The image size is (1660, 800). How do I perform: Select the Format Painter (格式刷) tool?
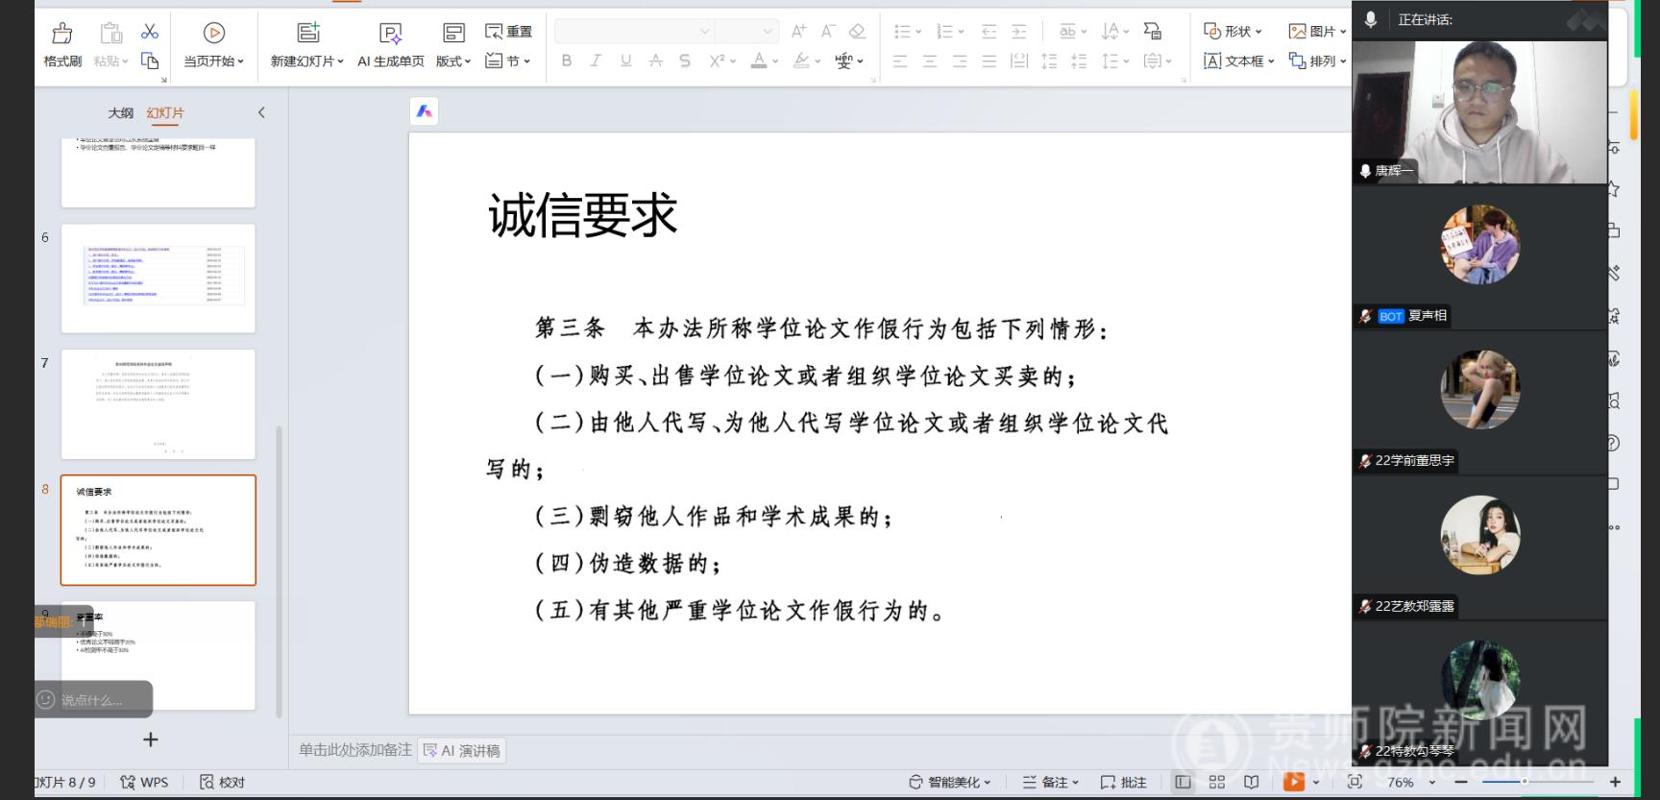coord(62,45)
